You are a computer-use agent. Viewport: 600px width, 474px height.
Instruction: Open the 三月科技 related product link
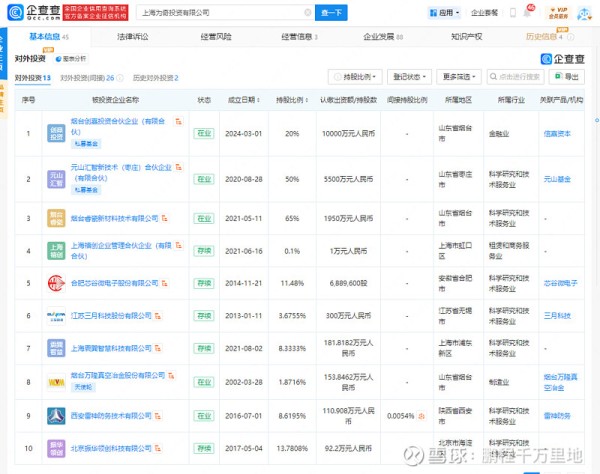pos(557,316)
